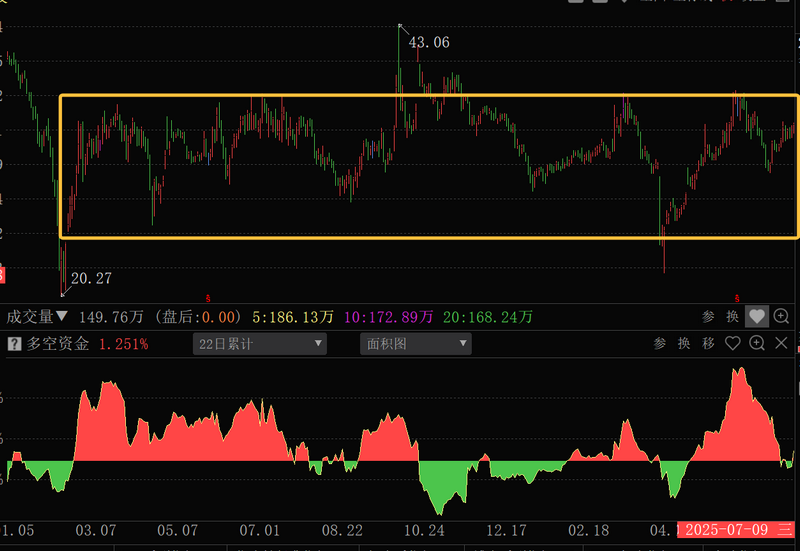Click 换 in the 多空资金 panel

point(684,344)
